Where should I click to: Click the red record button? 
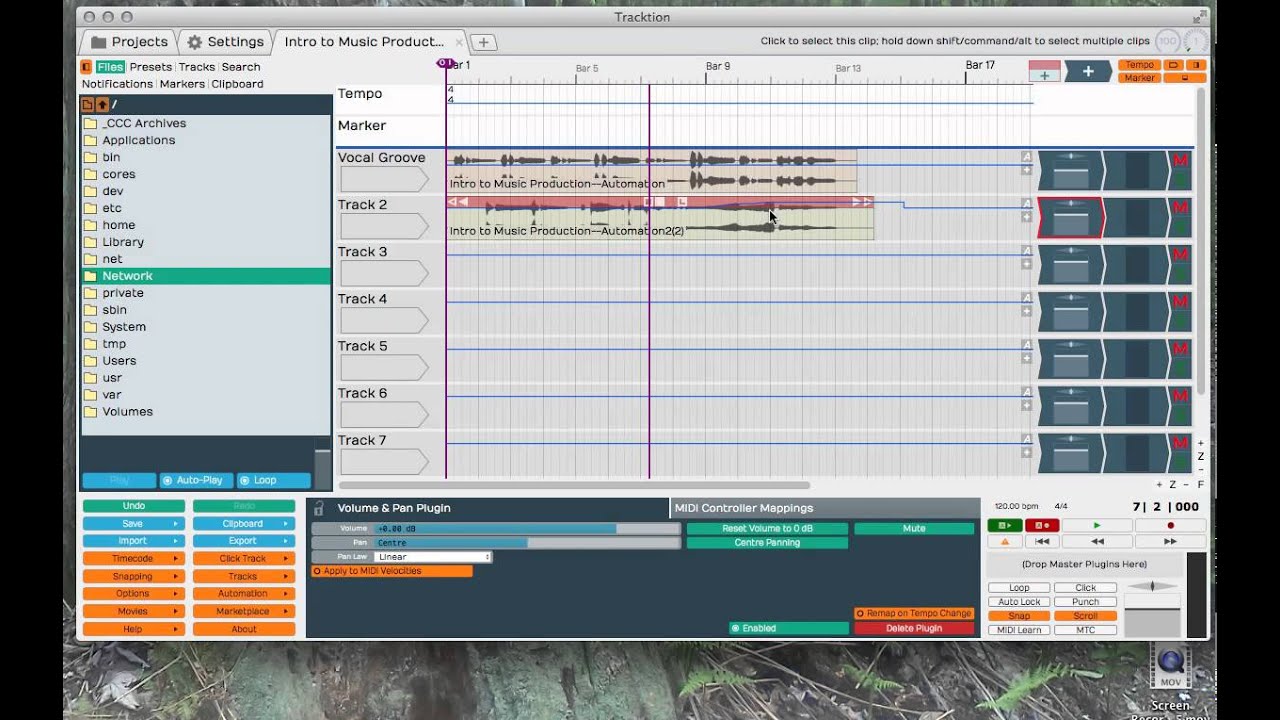[x=1170, y=525]
